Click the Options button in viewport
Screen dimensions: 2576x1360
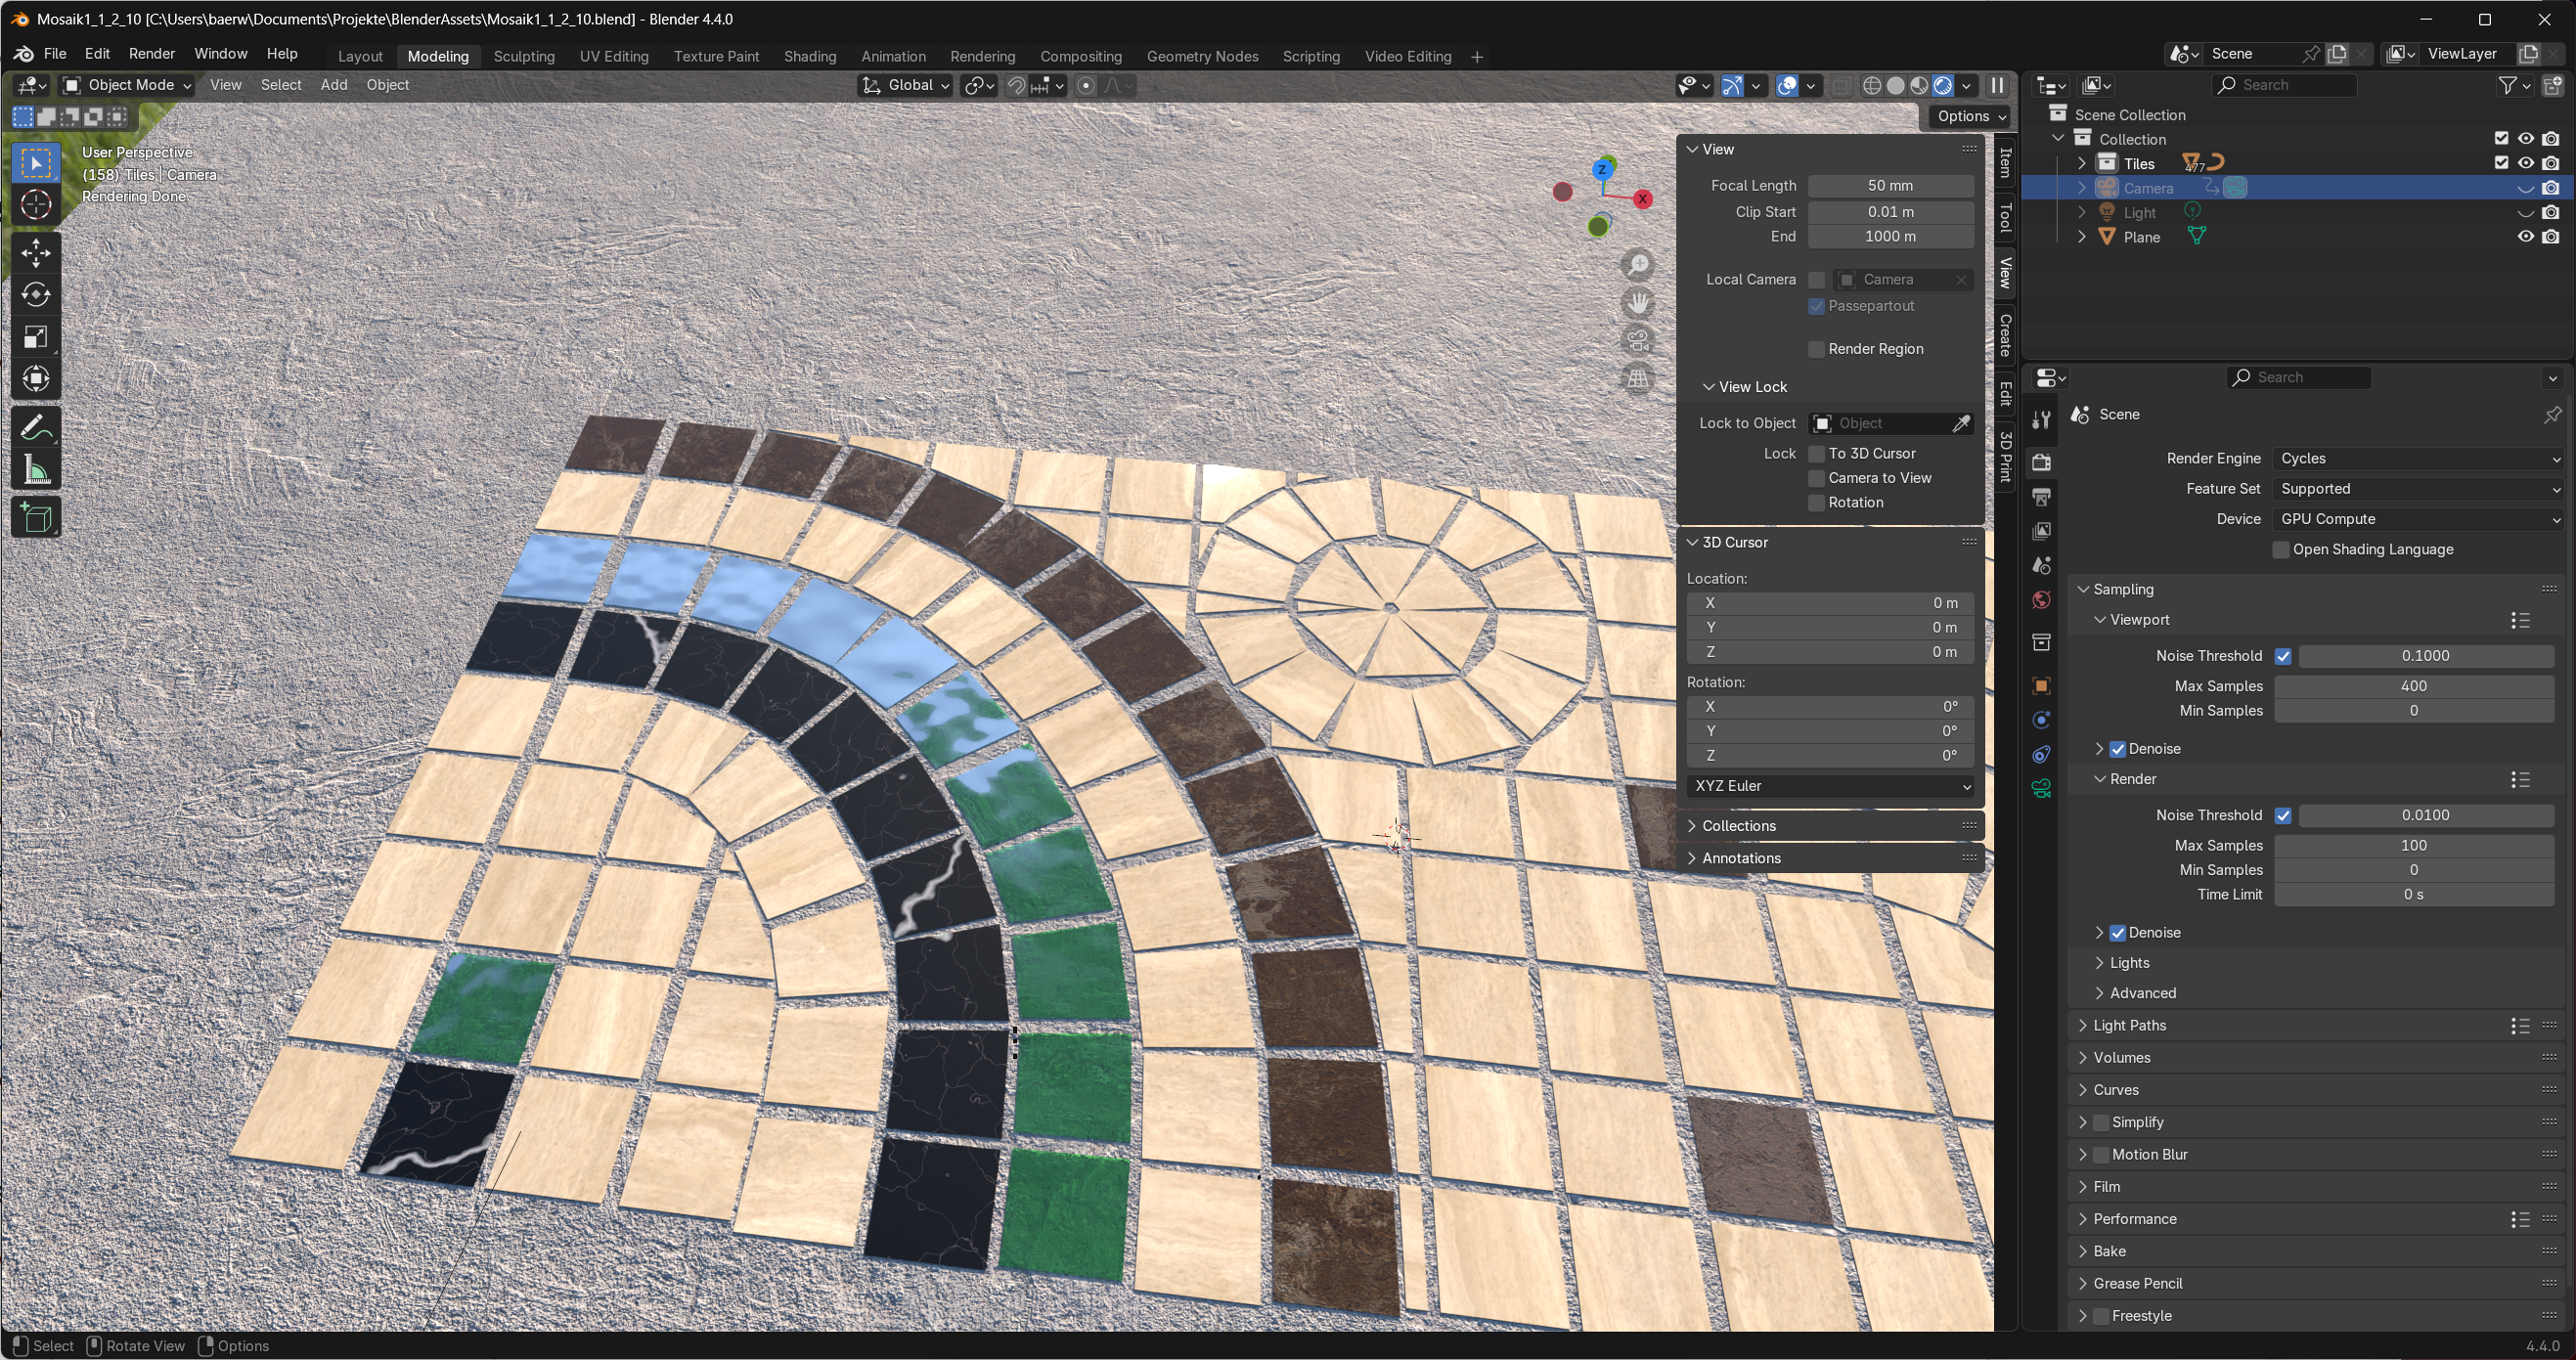point(1970,116)
